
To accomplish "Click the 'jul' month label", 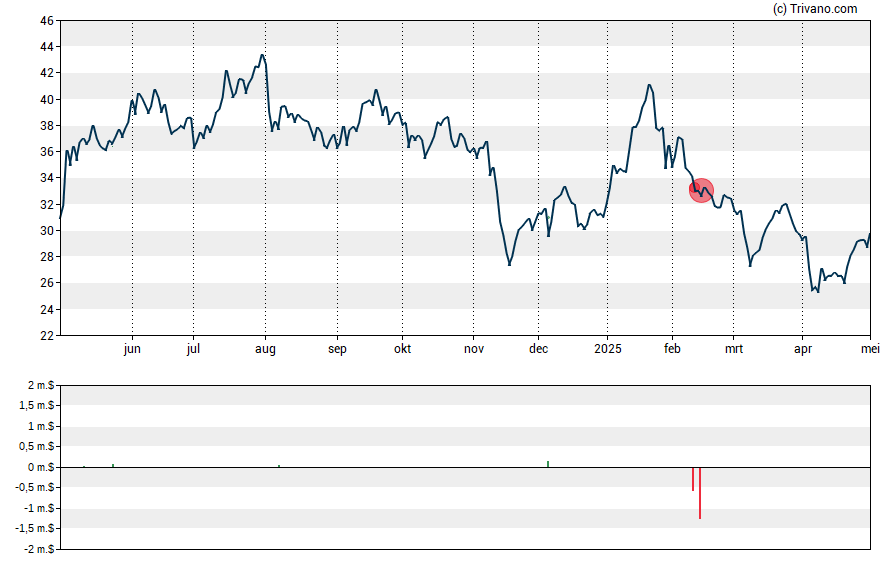I will click(x=193, y=349).
